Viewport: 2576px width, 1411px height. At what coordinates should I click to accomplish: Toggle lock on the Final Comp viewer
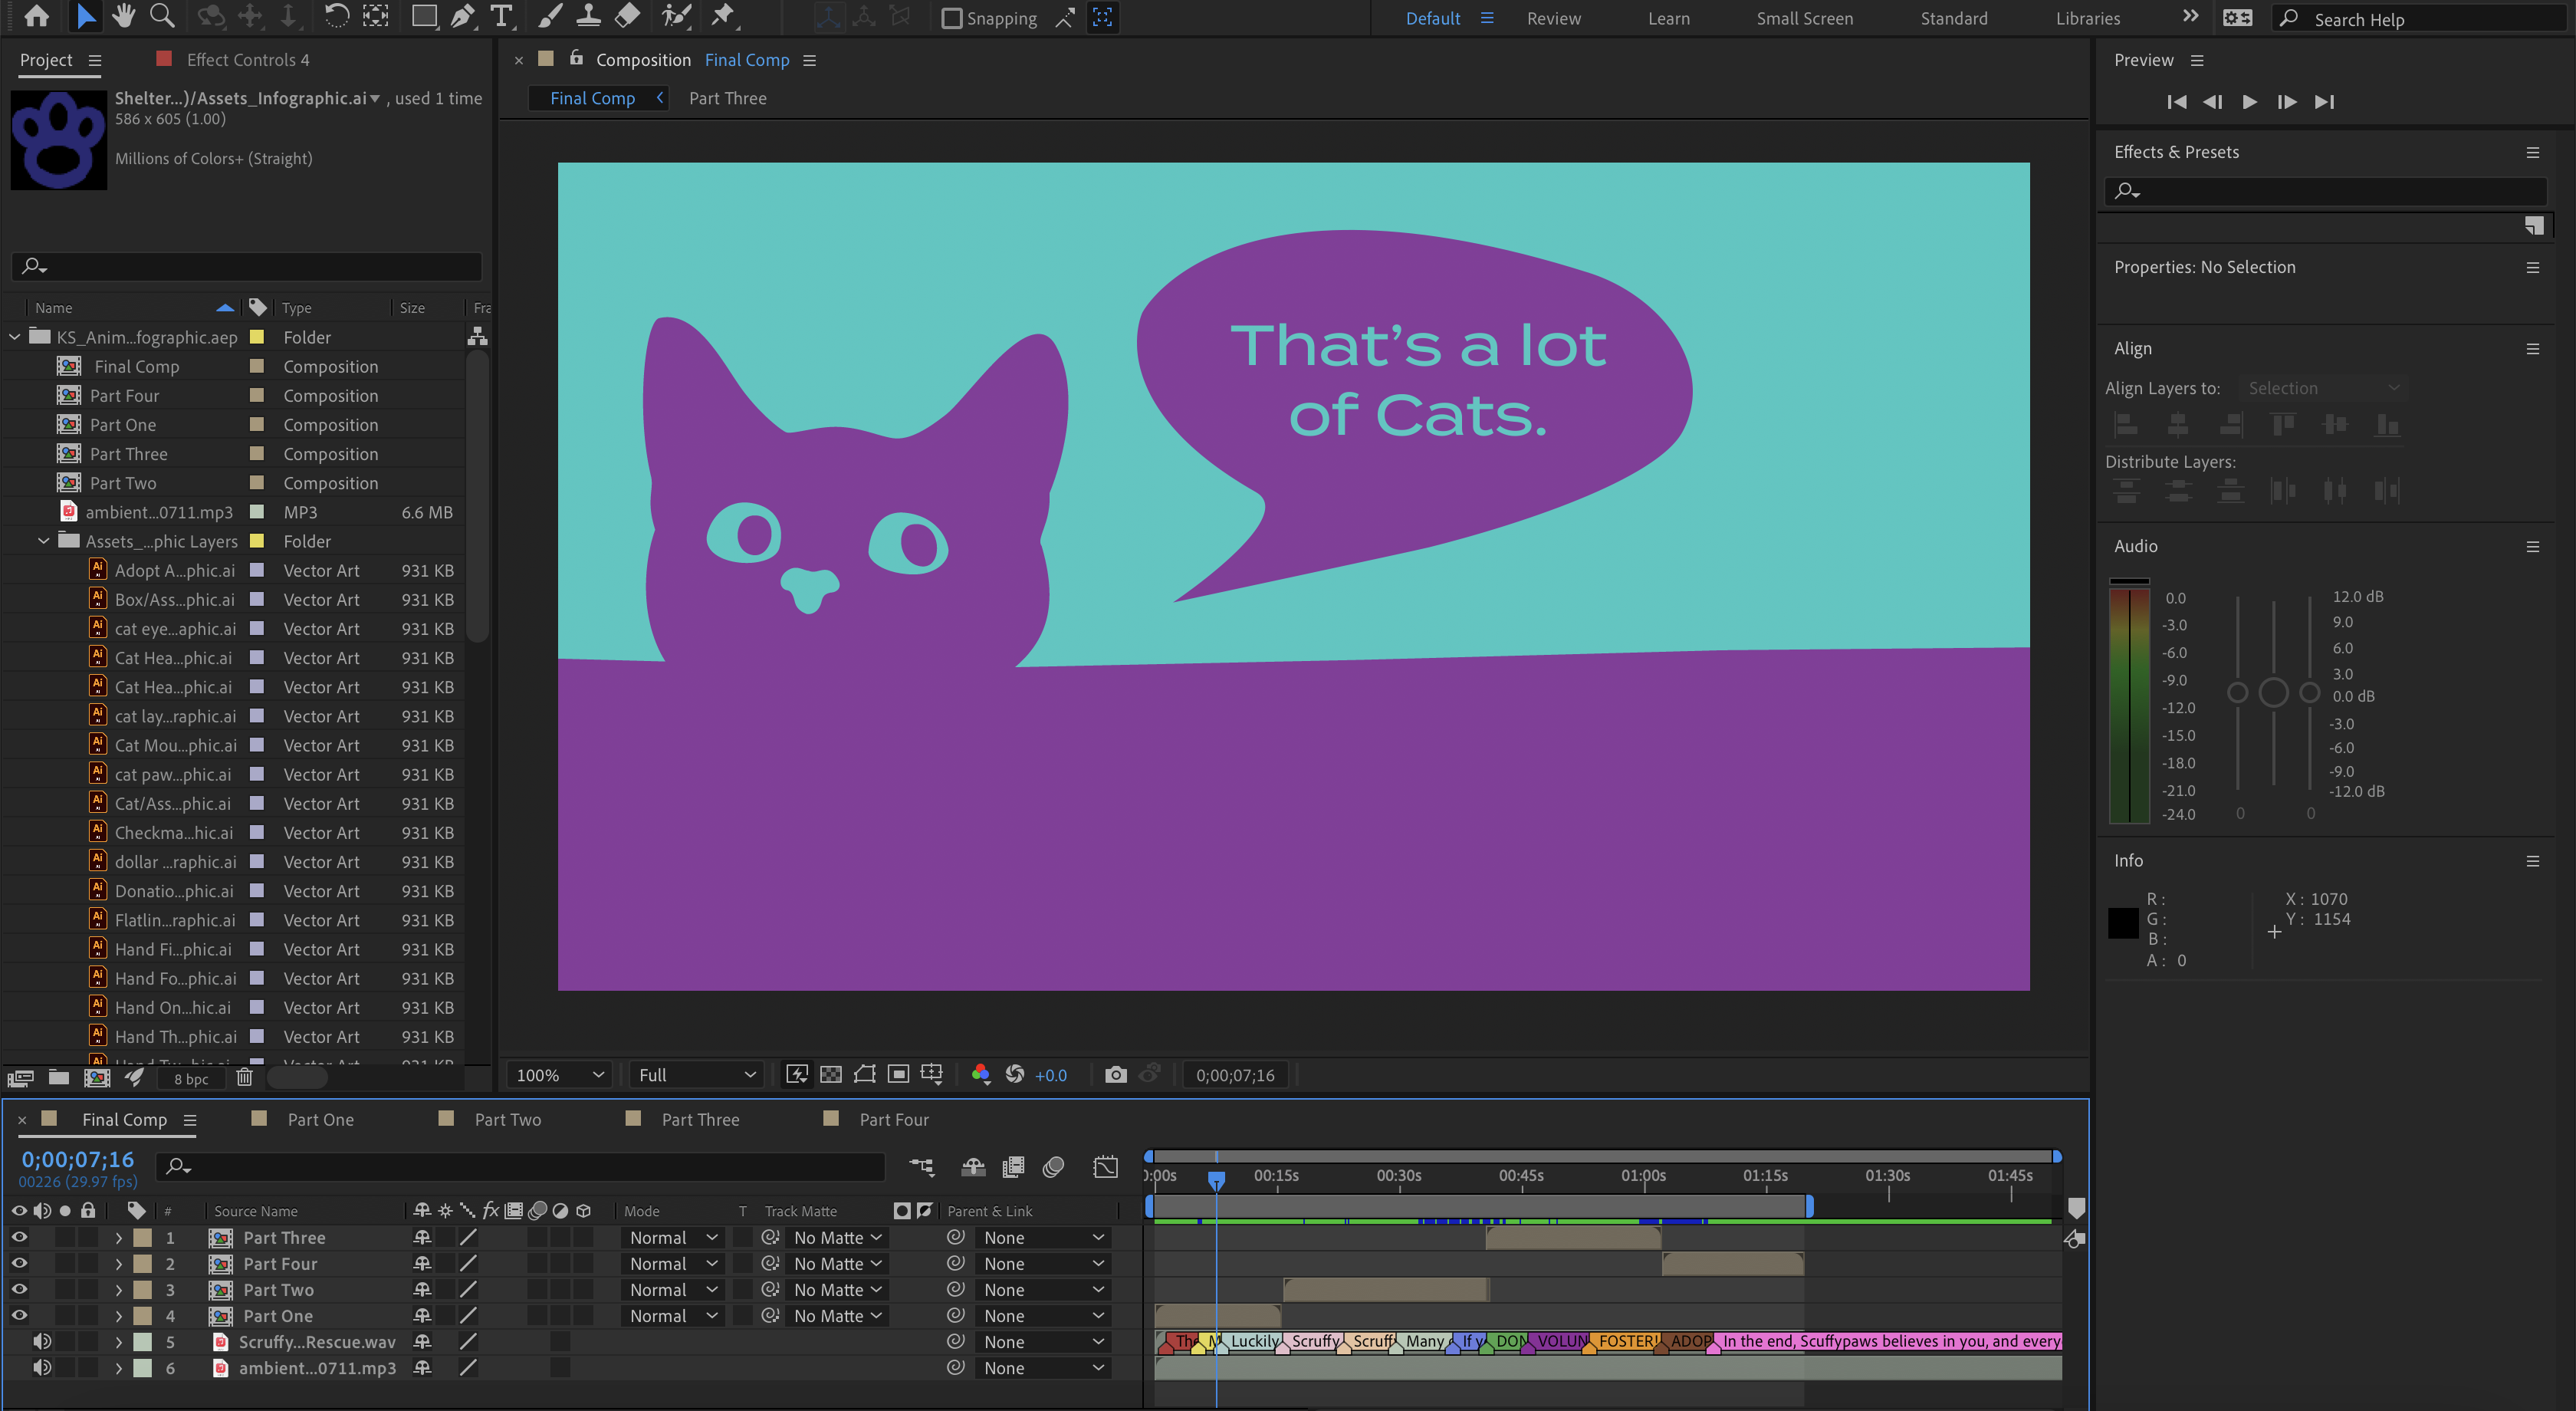pyautogui.click(x=576, y=58)
